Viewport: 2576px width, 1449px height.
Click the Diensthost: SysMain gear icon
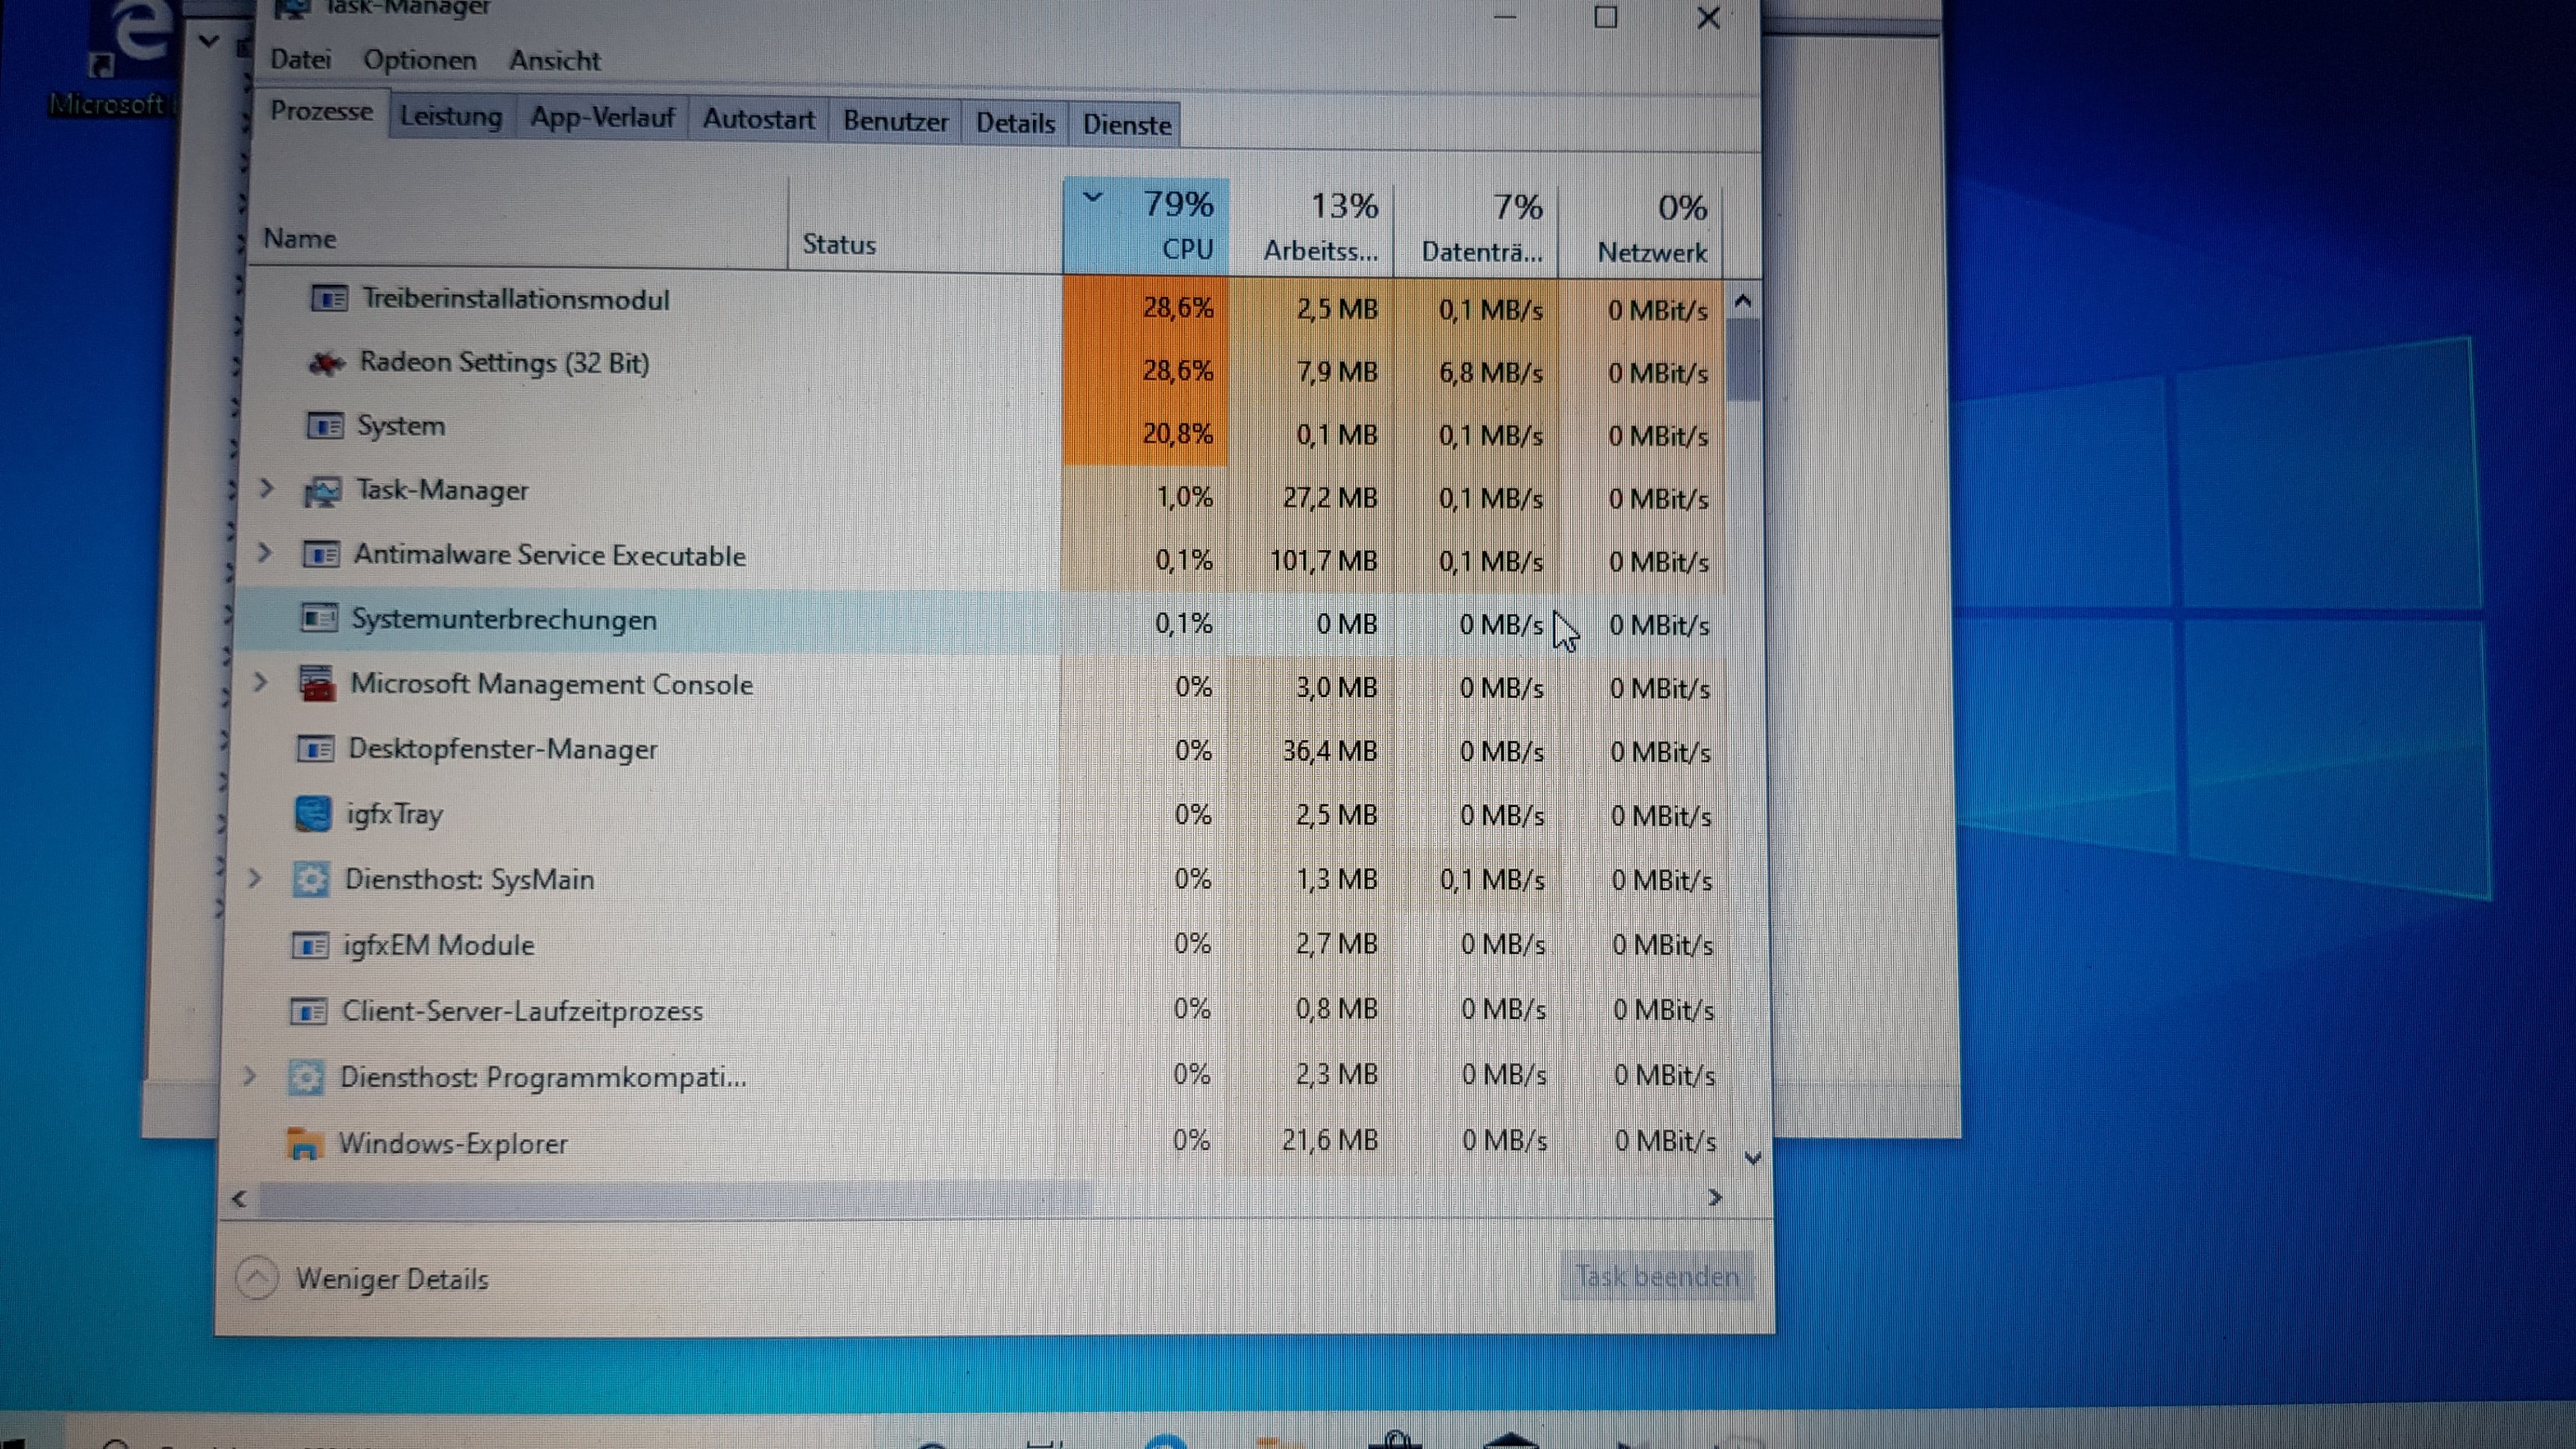tap(311, 879)
